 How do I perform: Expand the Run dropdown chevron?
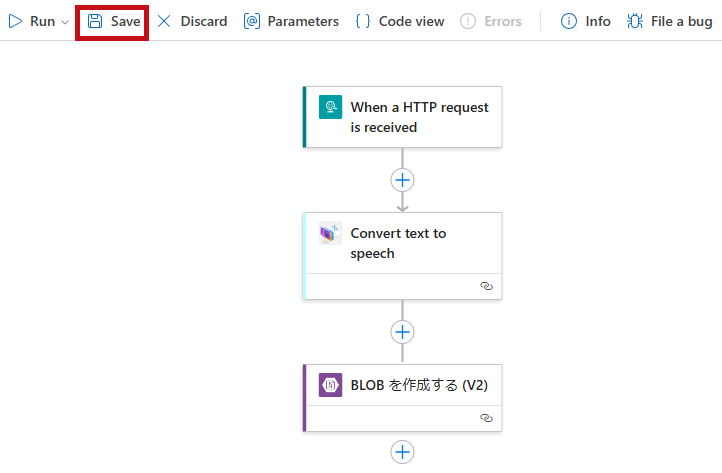[x=65, y=22]
